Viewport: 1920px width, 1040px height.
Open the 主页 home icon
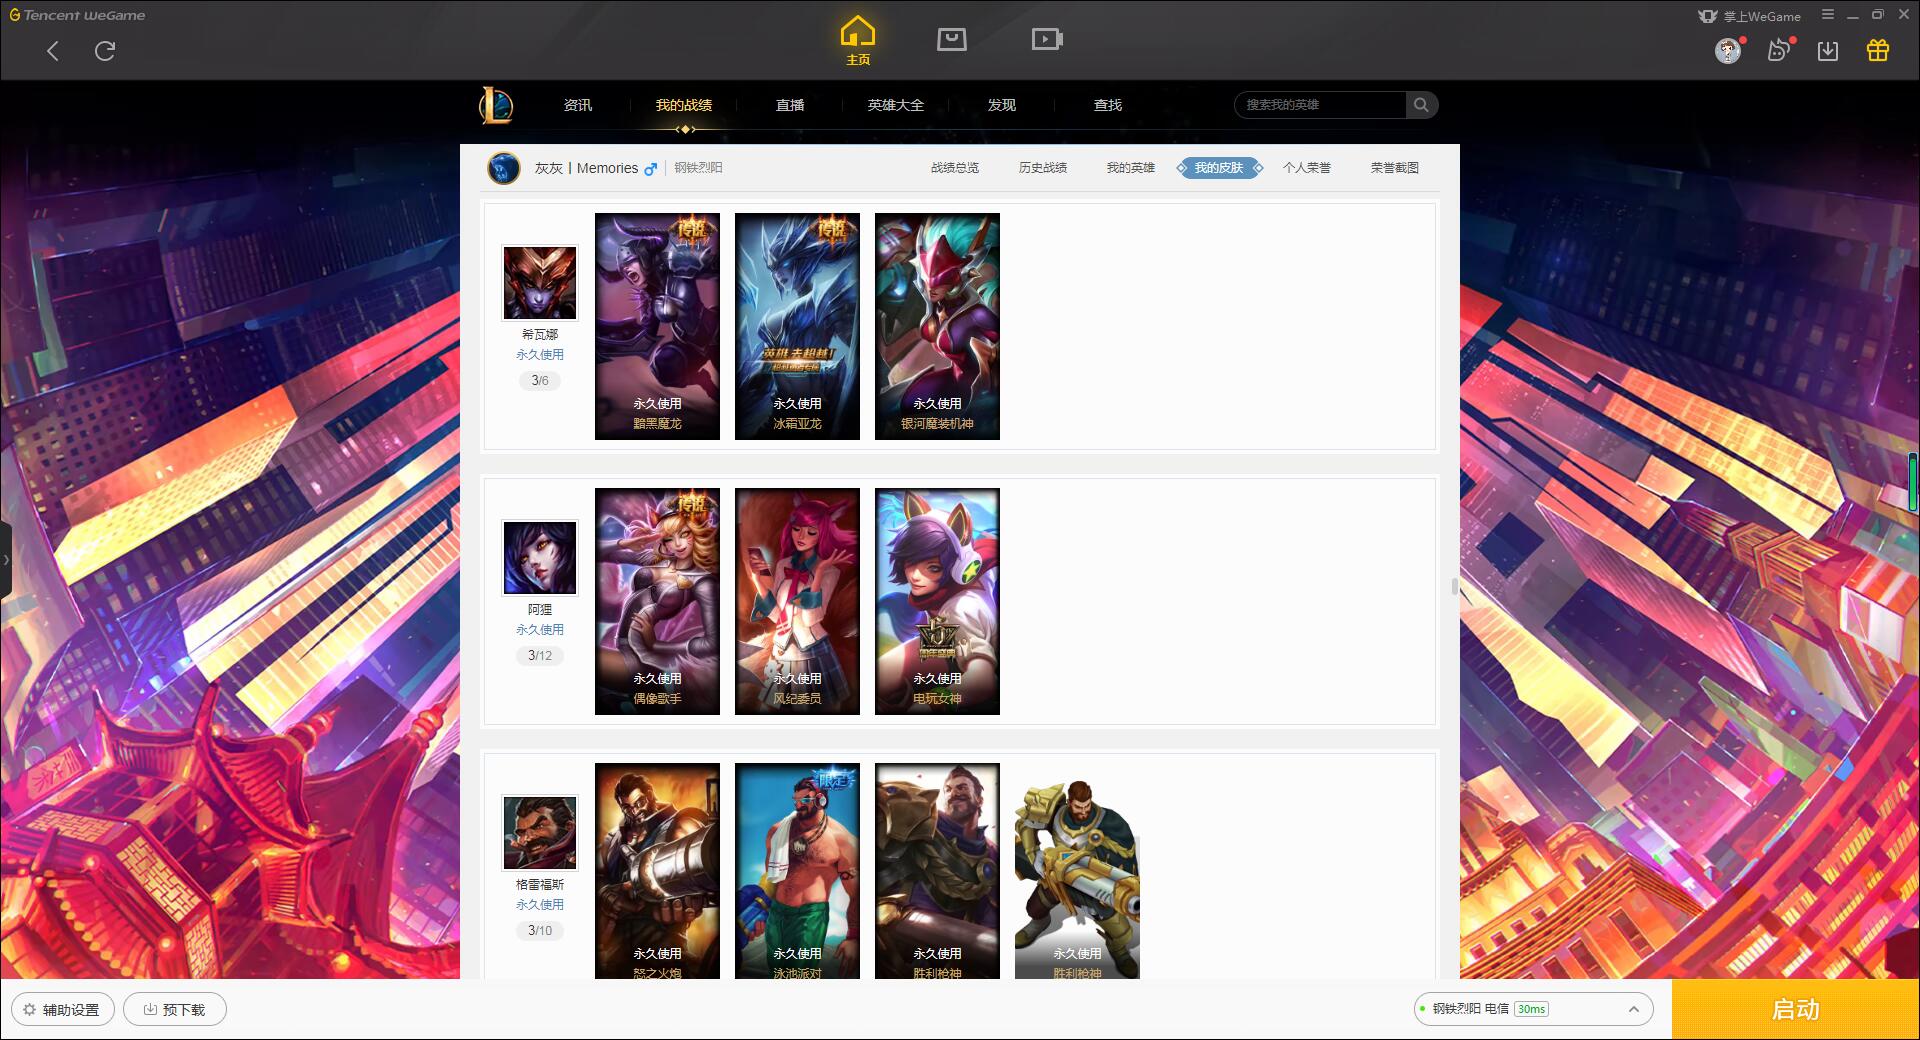(858, 40)
